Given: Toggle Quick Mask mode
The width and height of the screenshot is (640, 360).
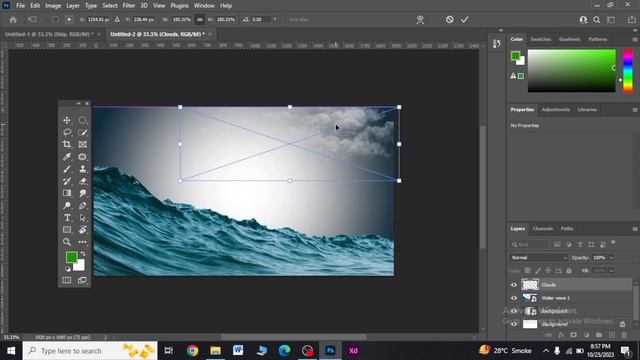Looking at the screenshot, I should (x=67, y=280).
